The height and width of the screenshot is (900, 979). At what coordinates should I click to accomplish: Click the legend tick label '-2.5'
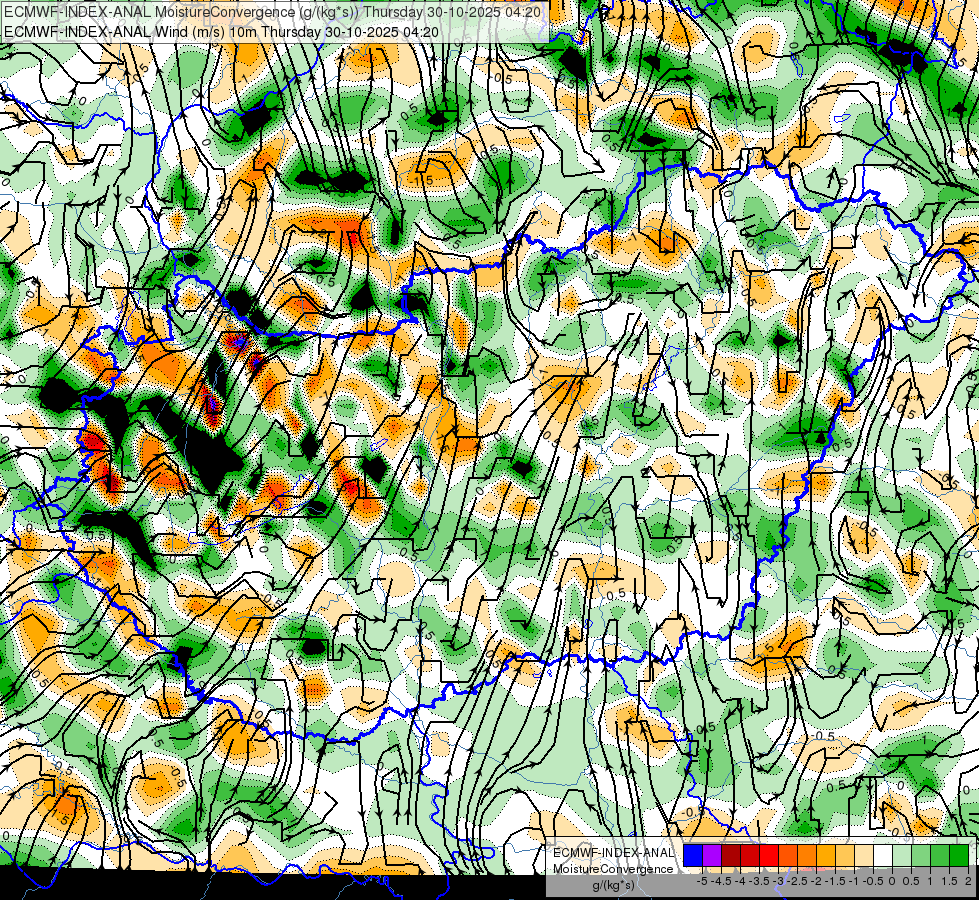797,881
